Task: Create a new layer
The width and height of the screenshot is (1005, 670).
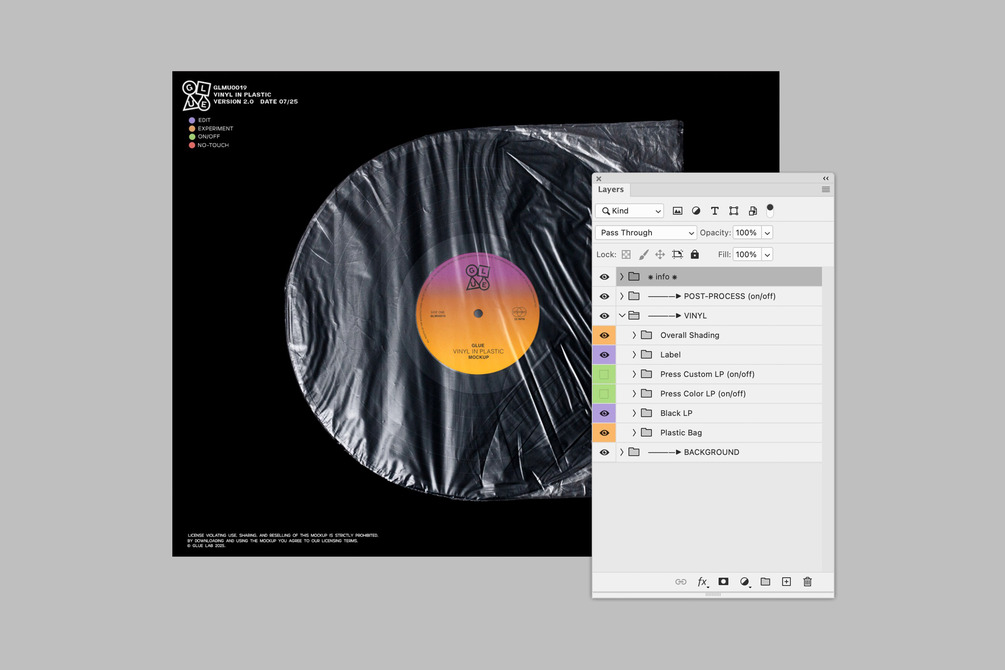Action: tap(786, 582)
